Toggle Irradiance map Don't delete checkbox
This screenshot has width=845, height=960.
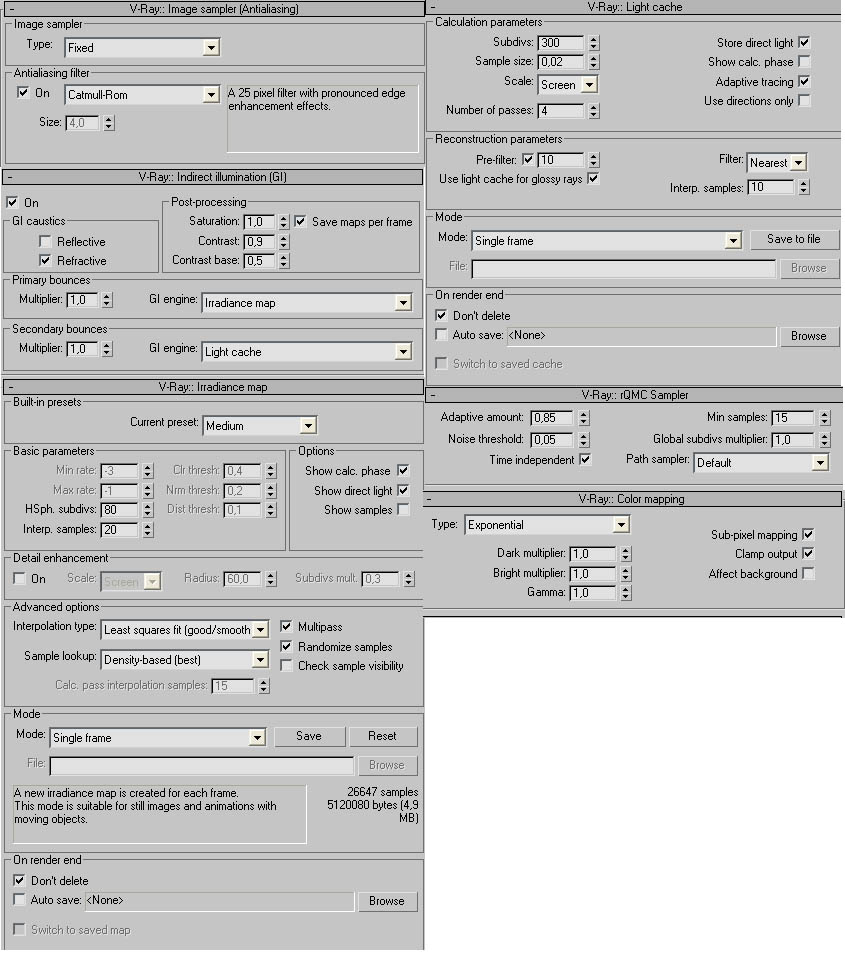[20, 880]
